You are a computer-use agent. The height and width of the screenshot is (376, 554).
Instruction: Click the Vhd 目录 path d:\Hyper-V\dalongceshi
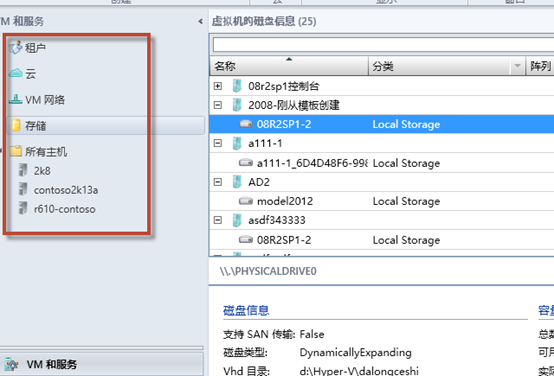[x=359, y=371]
